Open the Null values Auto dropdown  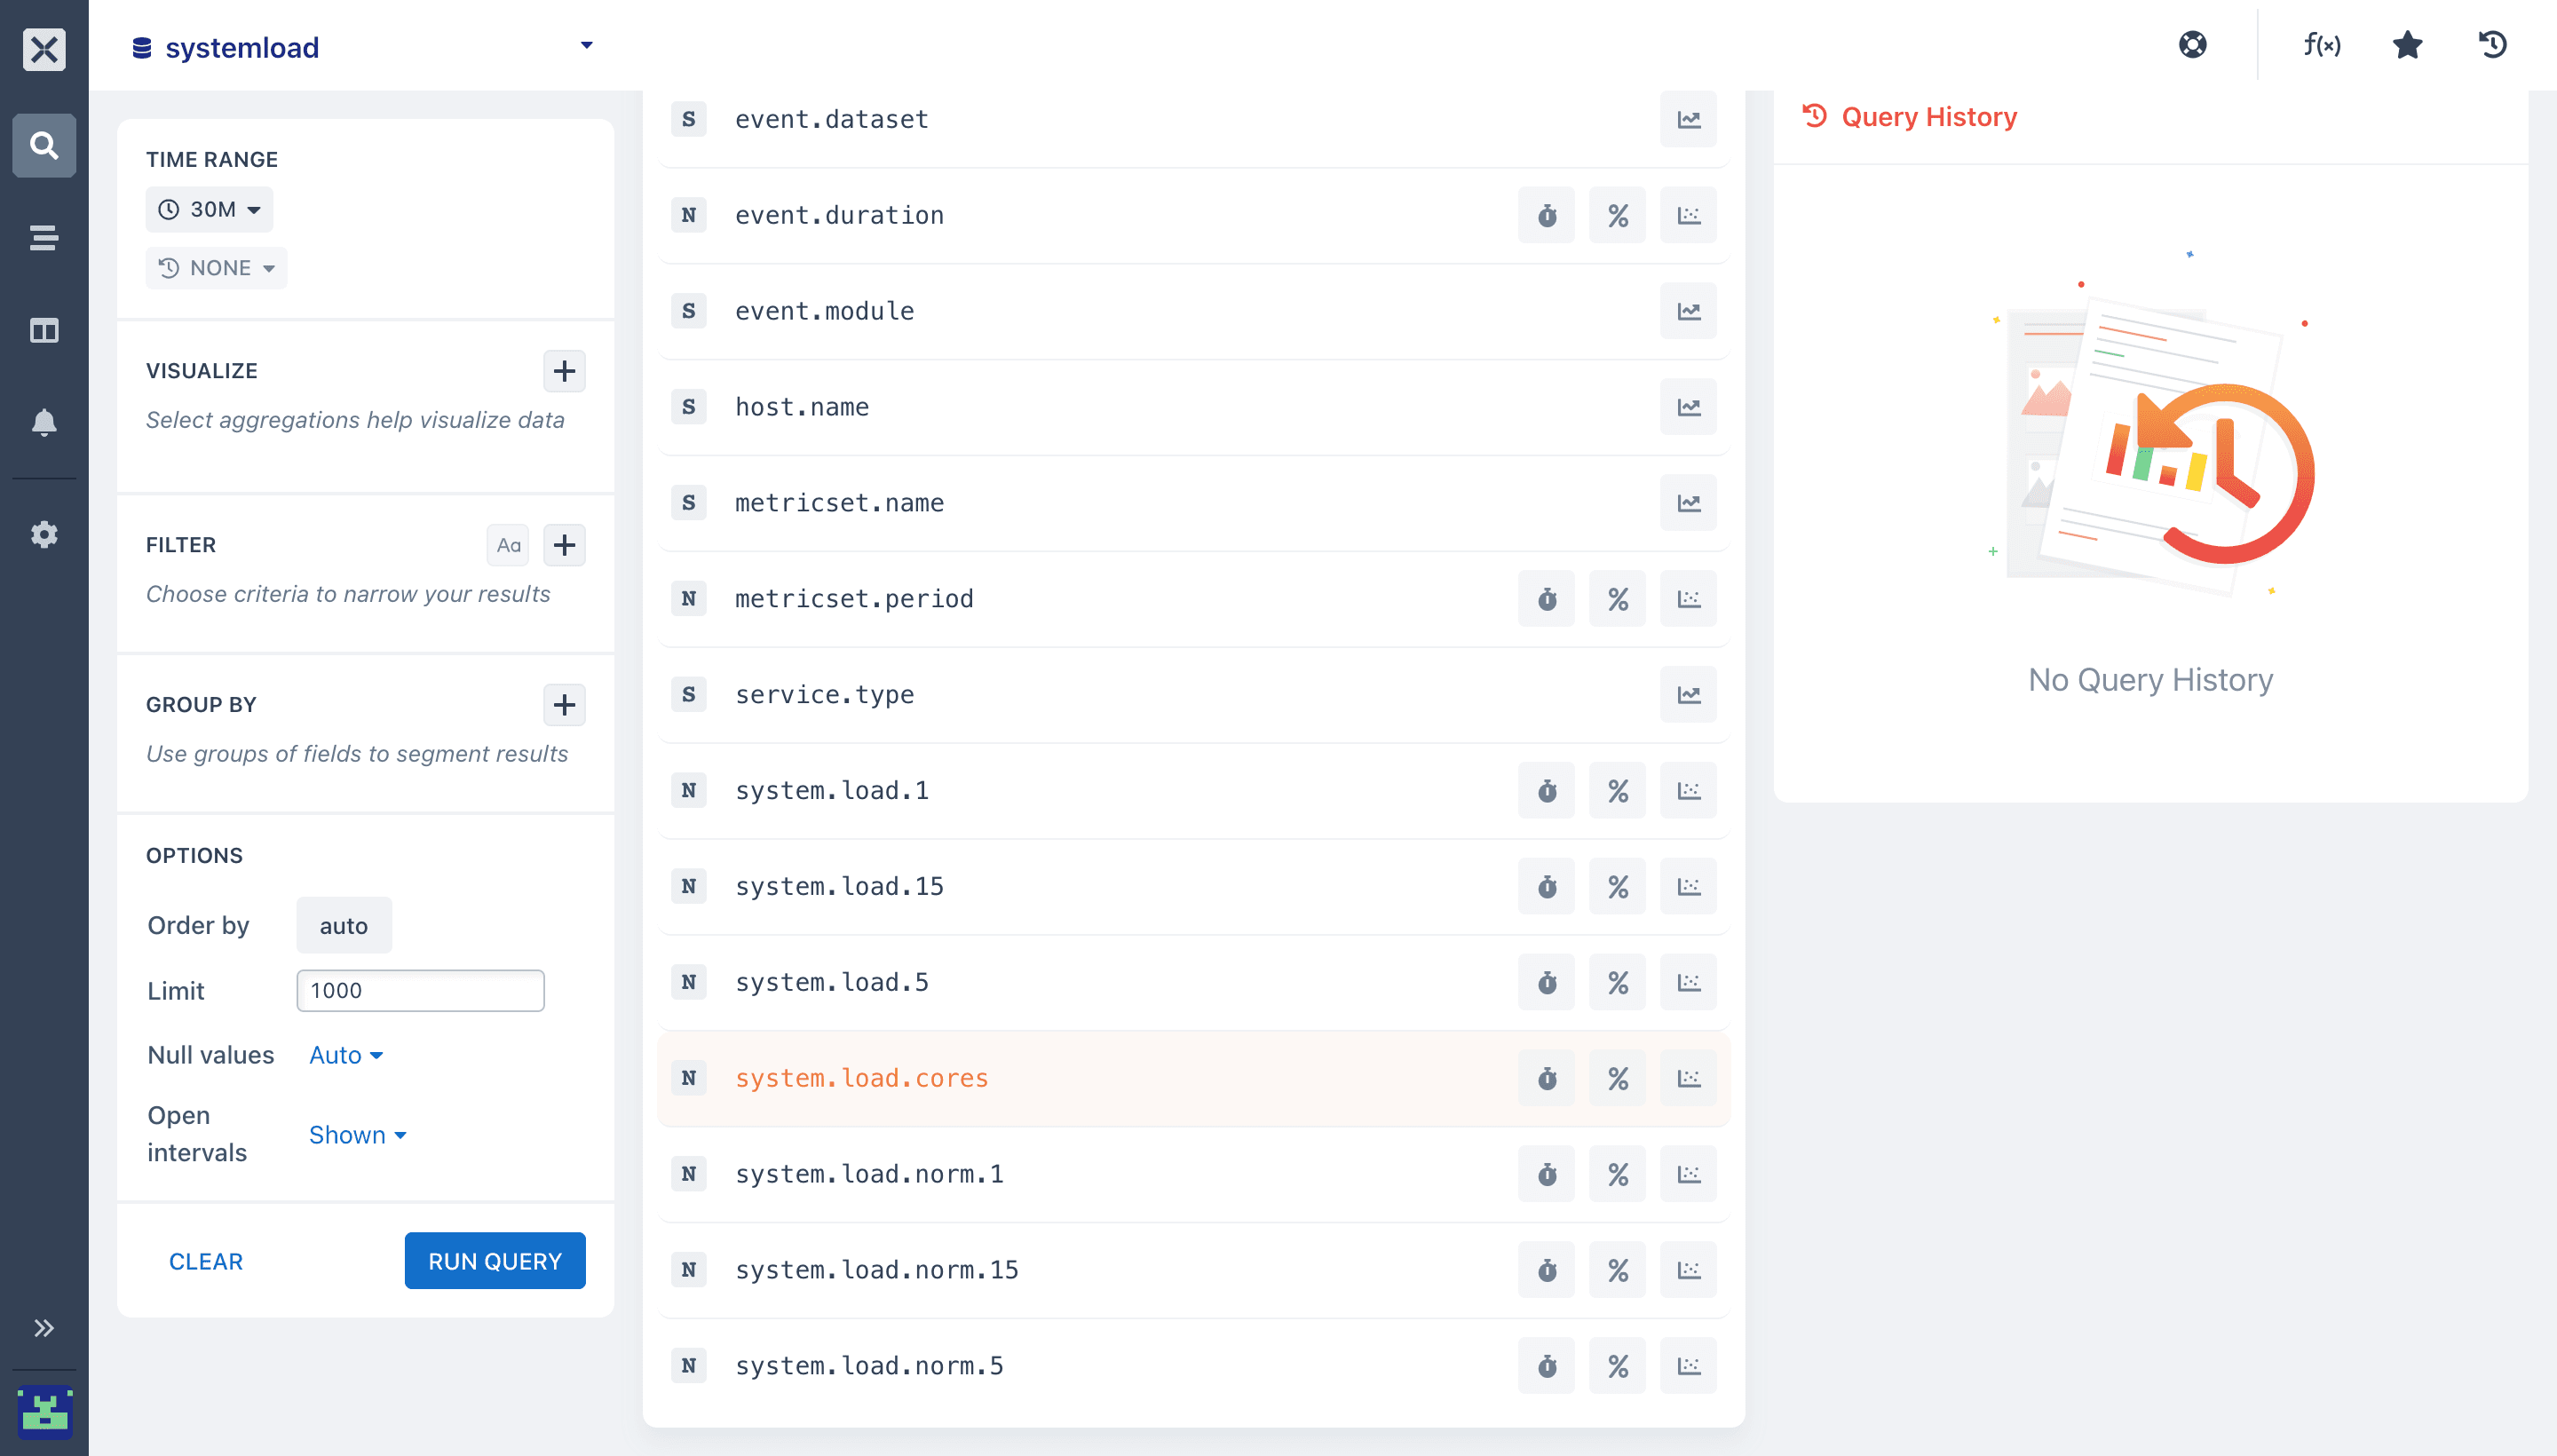click(x=345, y=1055)
